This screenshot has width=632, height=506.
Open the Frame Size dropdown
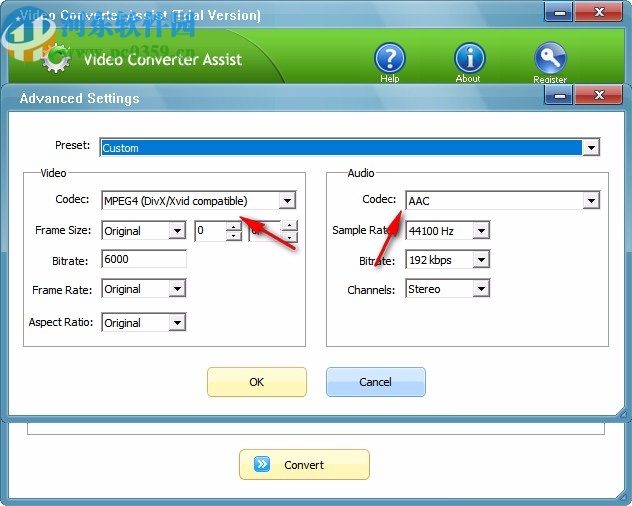point(177,231)
